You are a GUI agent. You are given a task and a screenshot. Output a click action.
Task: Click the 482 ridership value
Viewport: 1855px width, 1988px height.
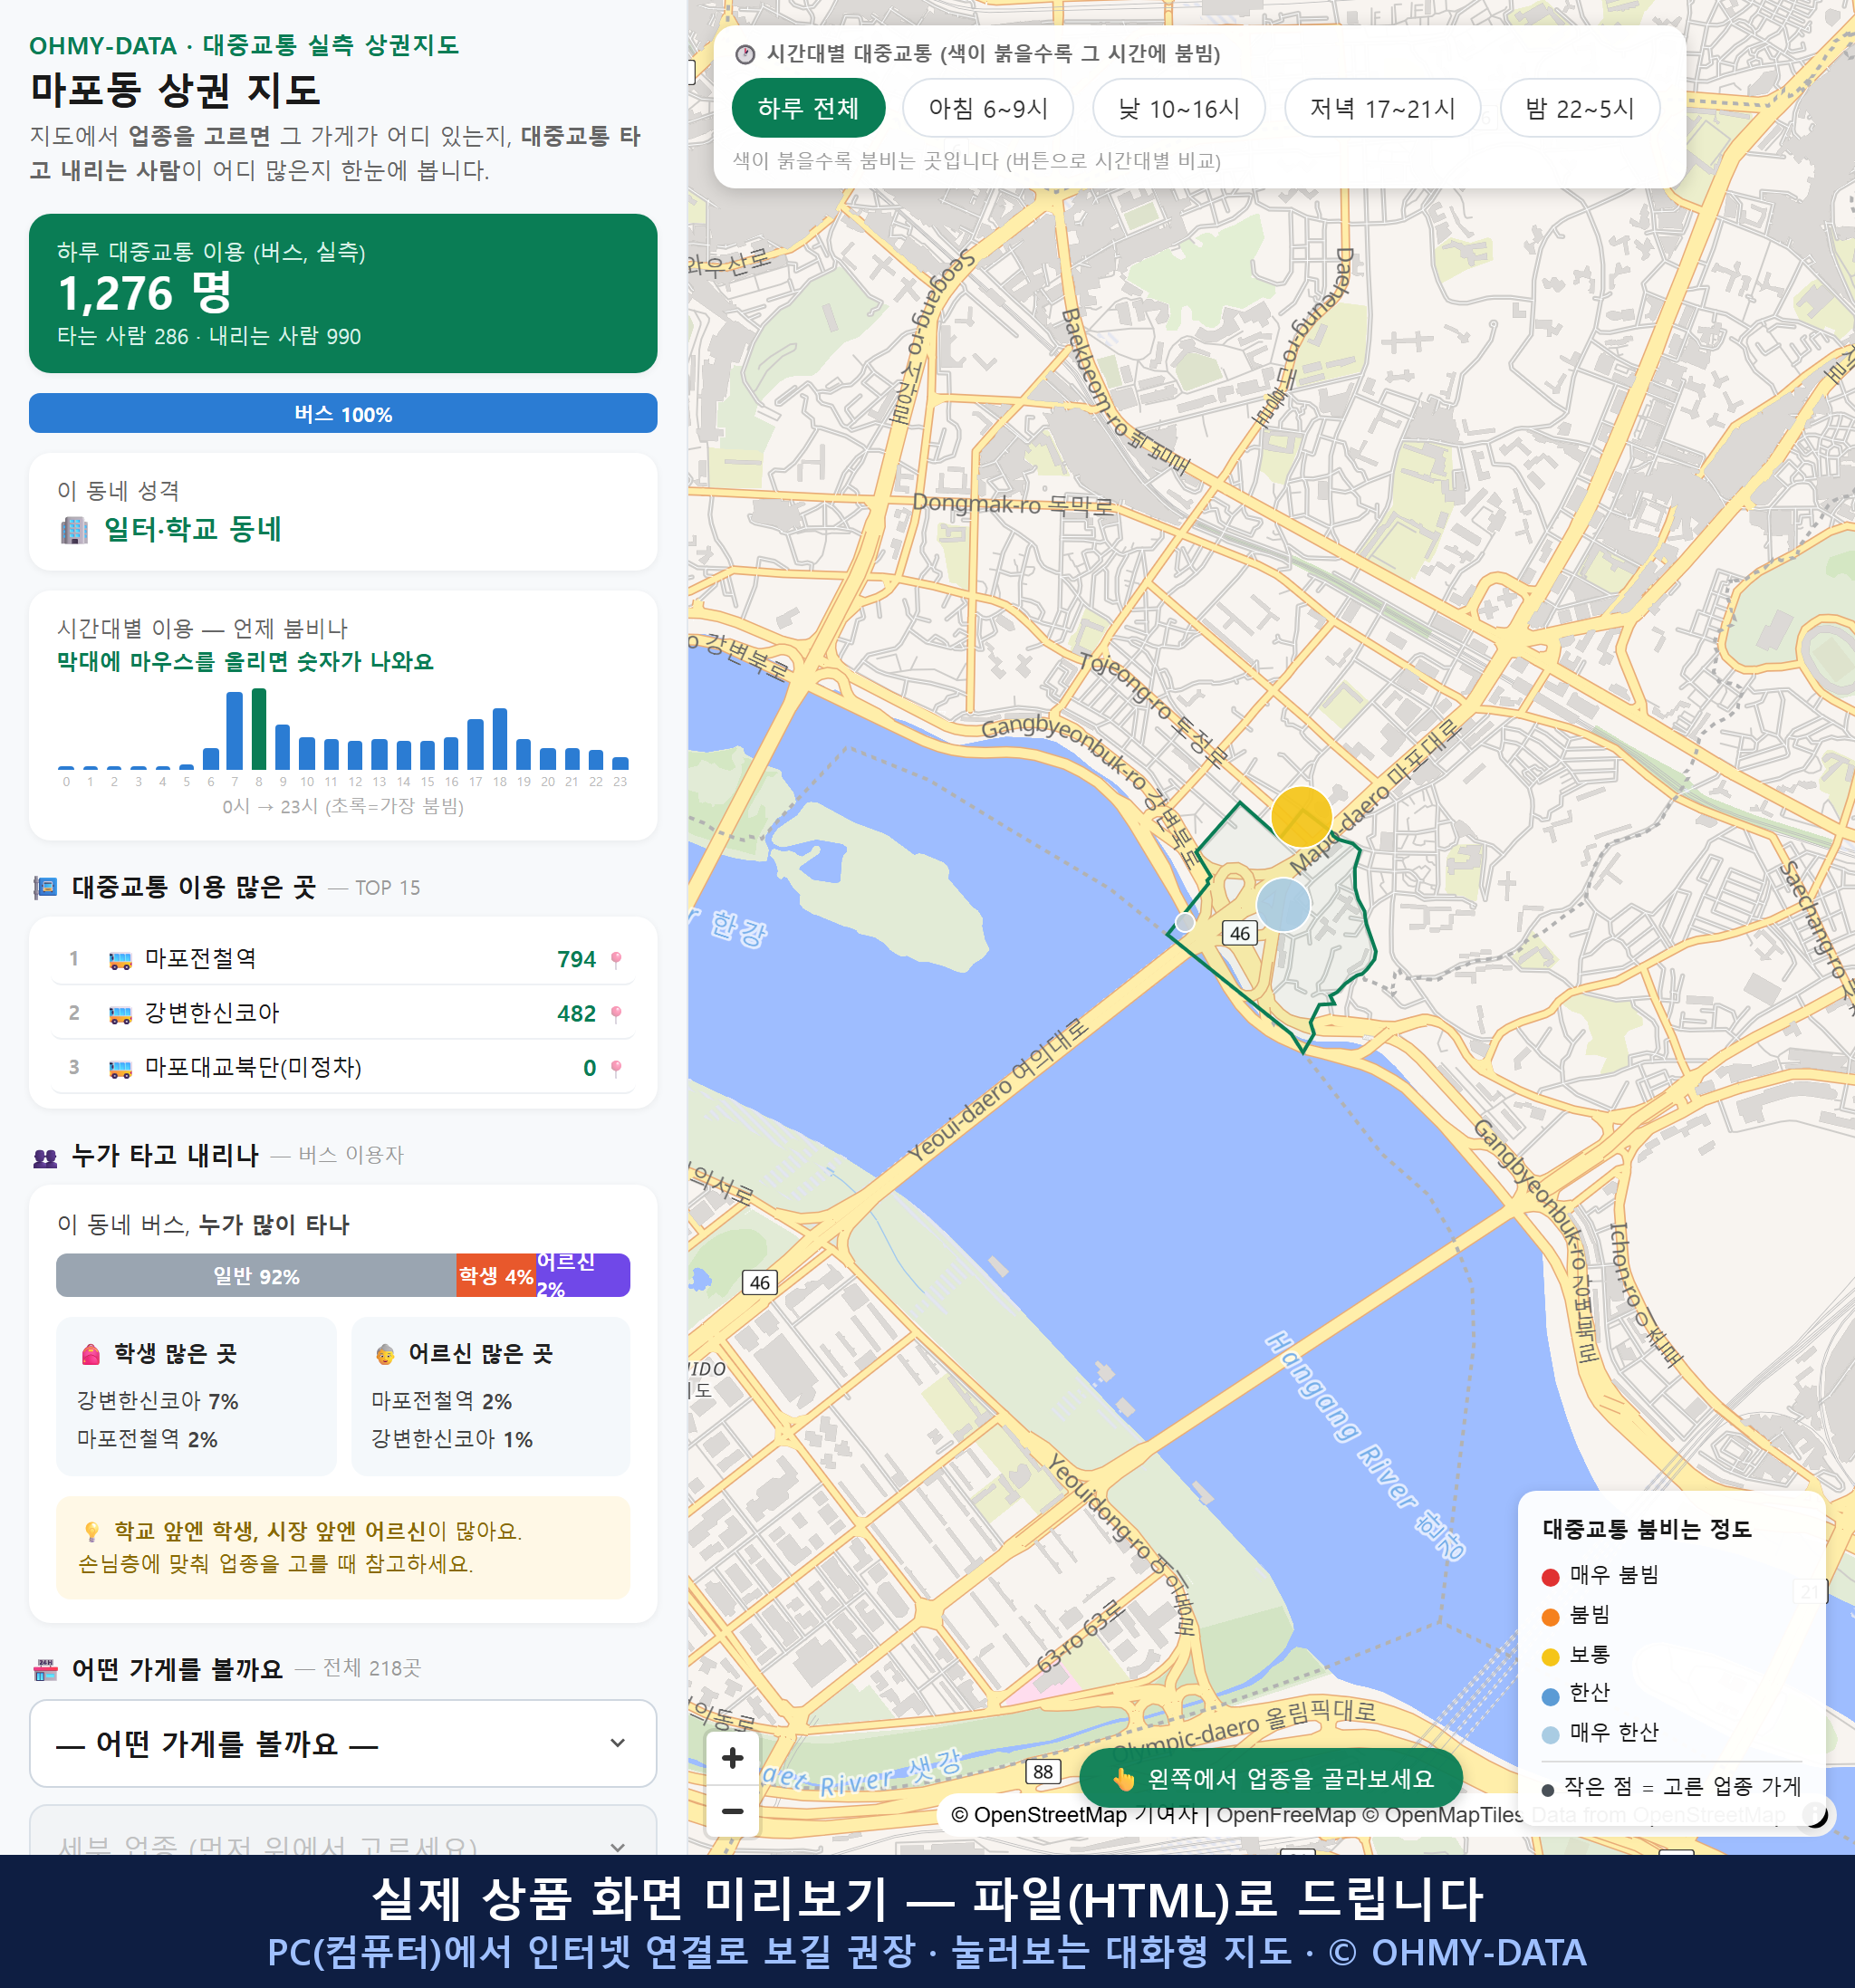tap(576, 1013)
